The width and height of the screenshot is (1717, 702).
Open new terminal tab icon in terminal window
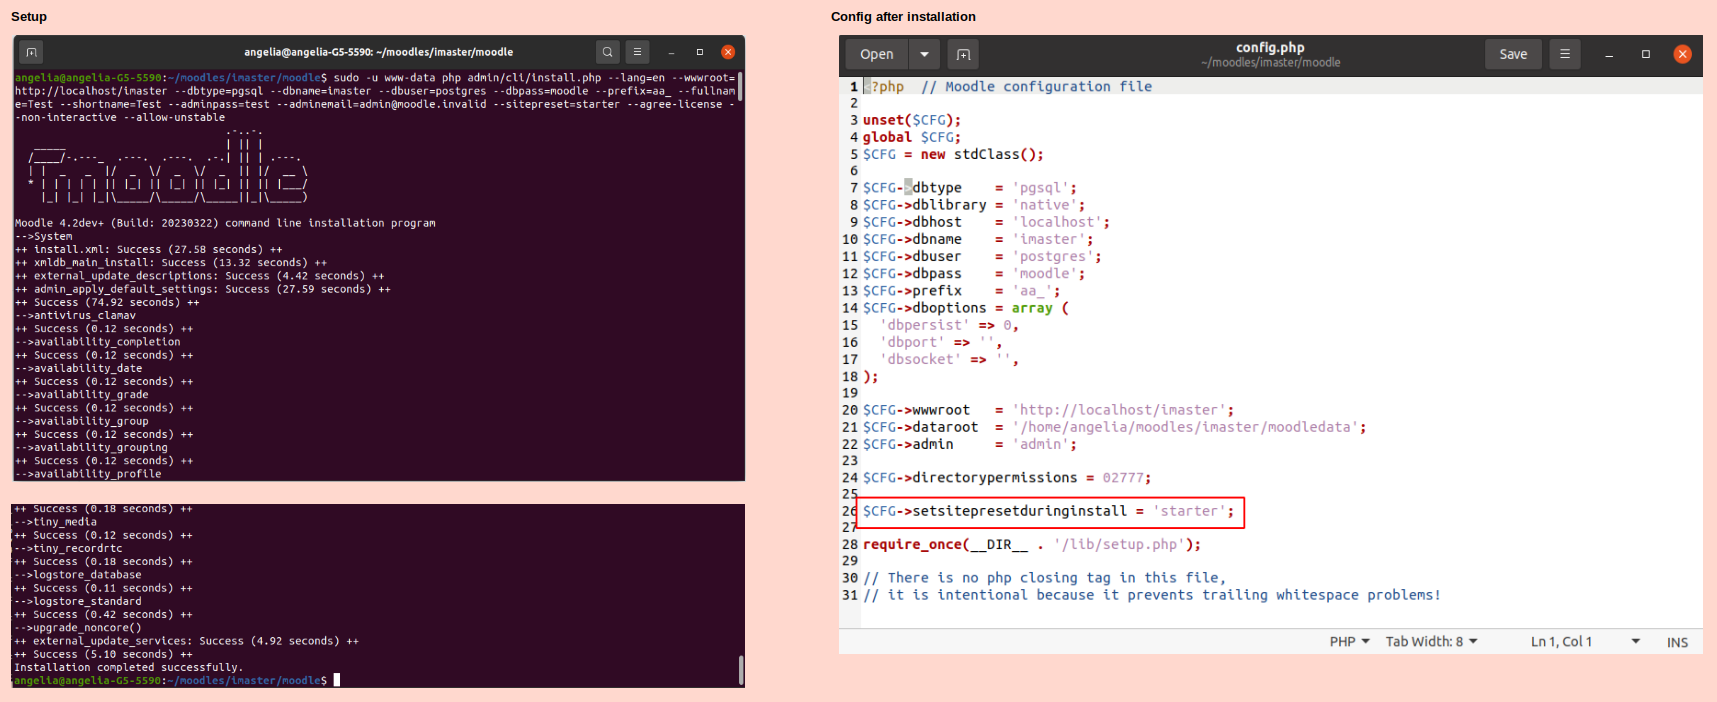pos(31,52)
